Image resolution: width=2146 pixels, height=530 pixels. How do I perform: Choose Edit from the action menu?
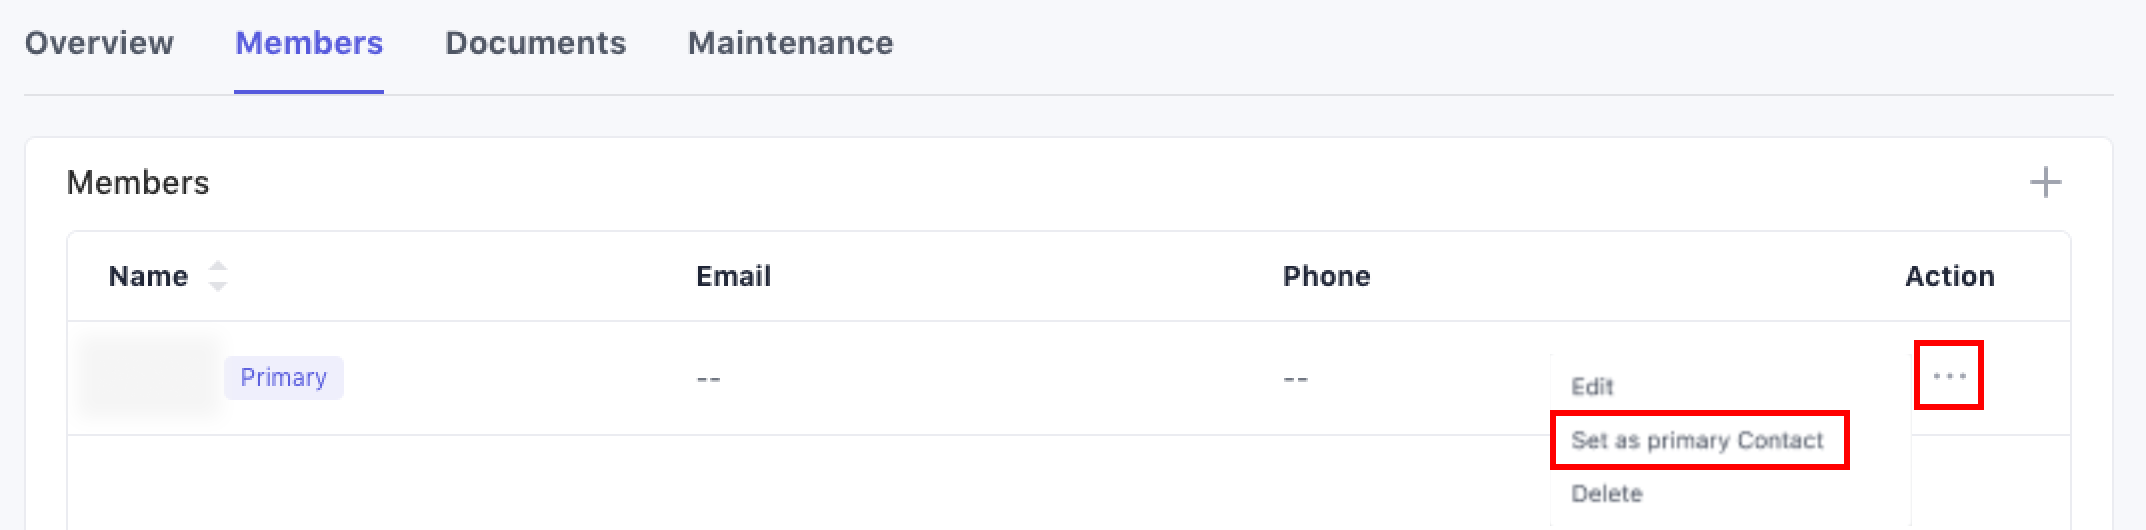pos(1592,387)
